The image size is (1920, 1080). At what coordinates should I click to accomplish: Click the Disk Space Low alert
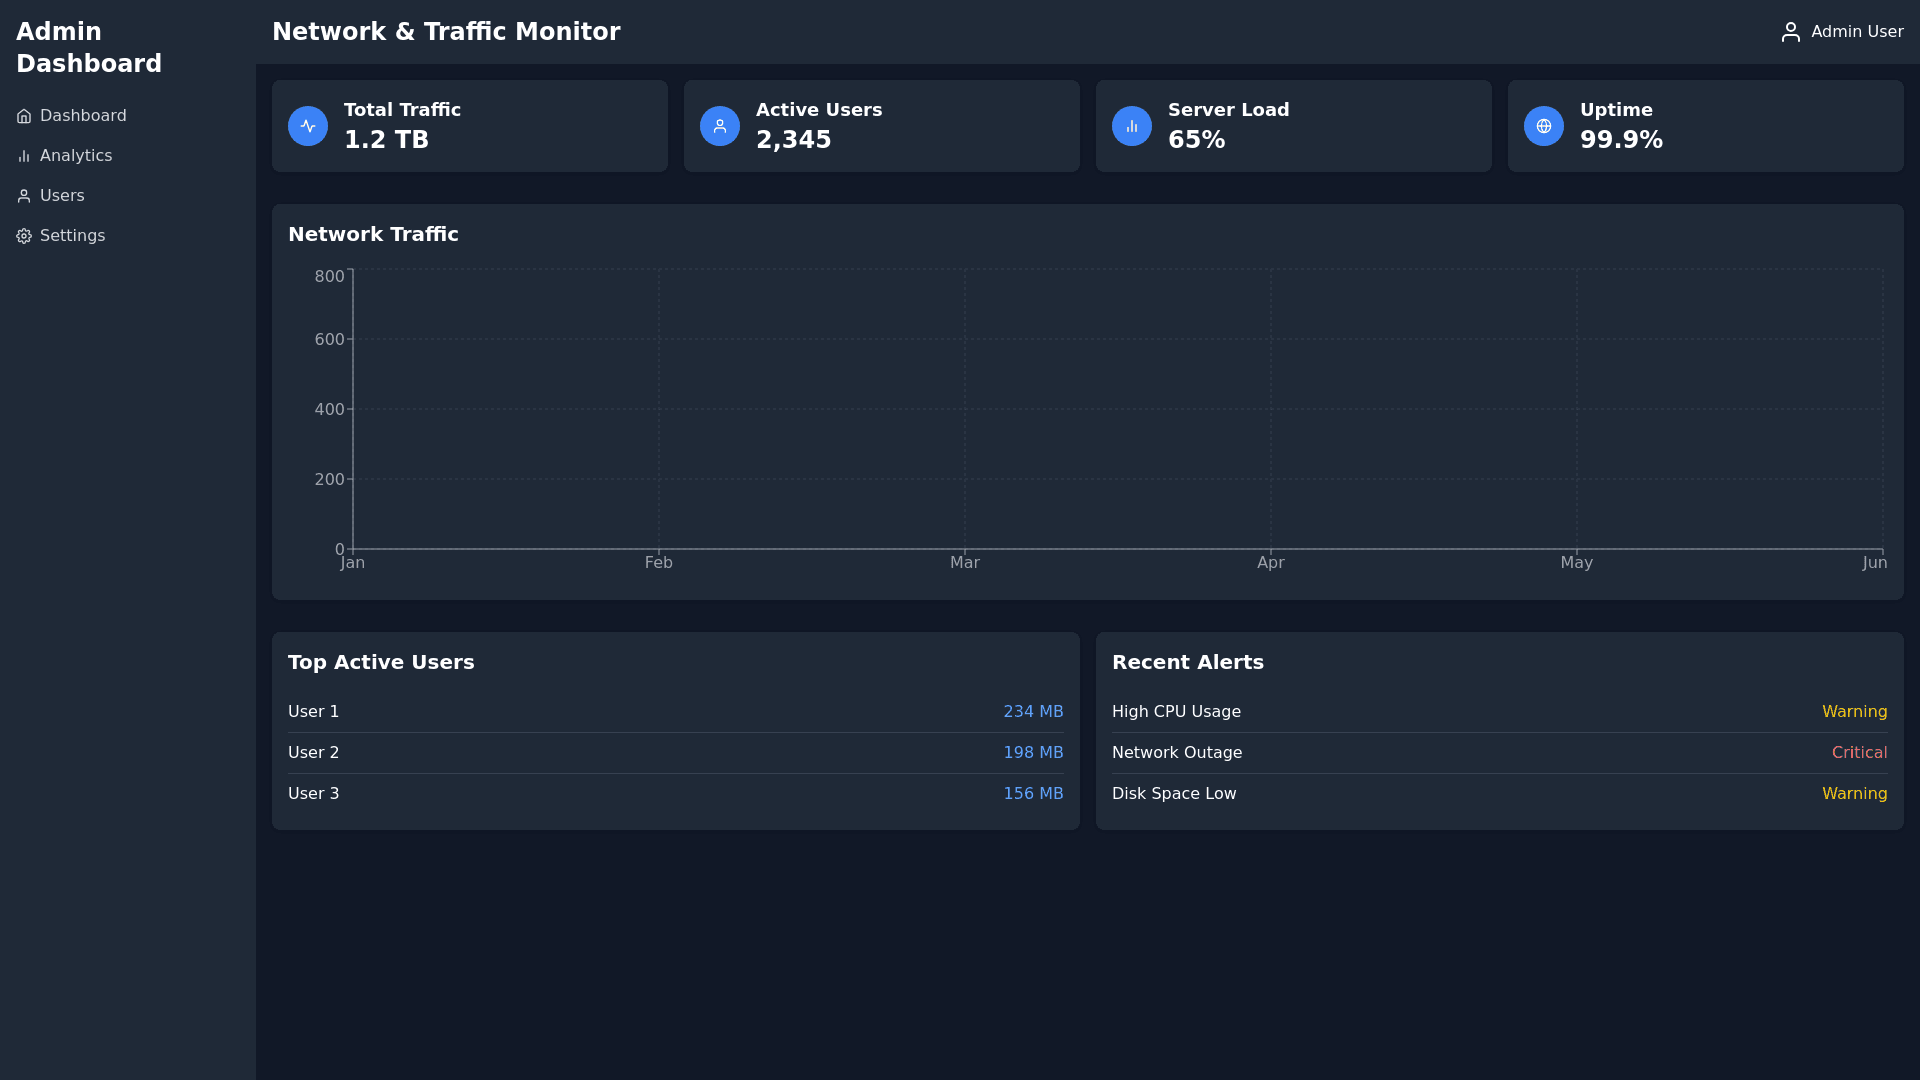click(1174, 794)
